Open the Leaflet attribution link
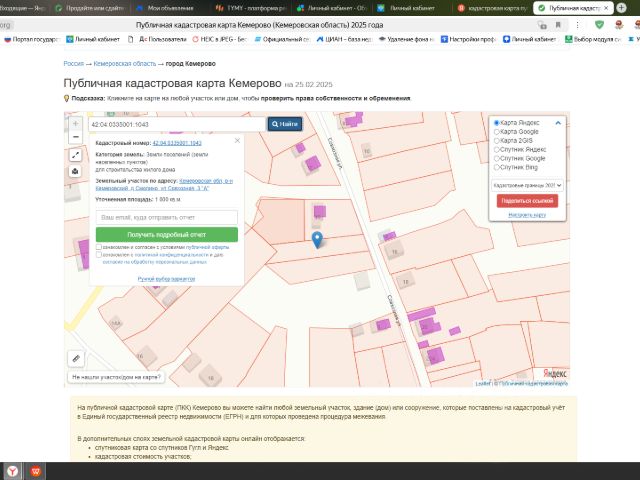 click(482, 383)
